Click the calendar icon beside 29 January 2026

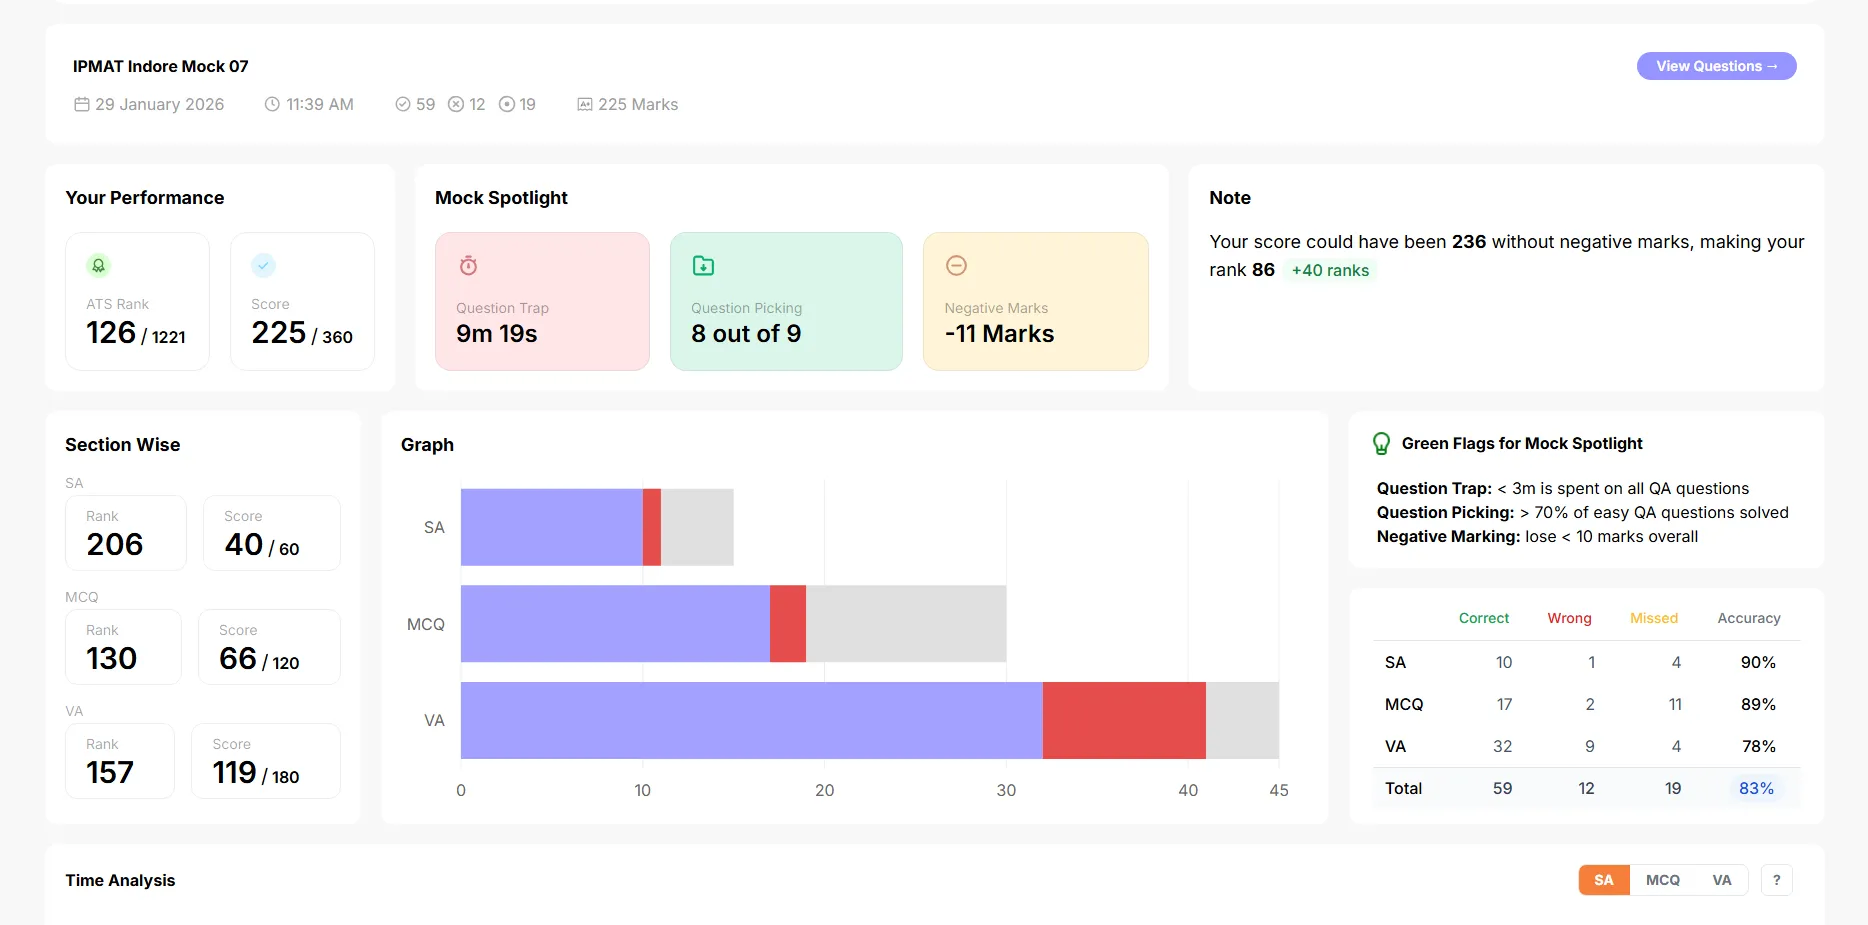pyautogui.click(x=82, y=104)
